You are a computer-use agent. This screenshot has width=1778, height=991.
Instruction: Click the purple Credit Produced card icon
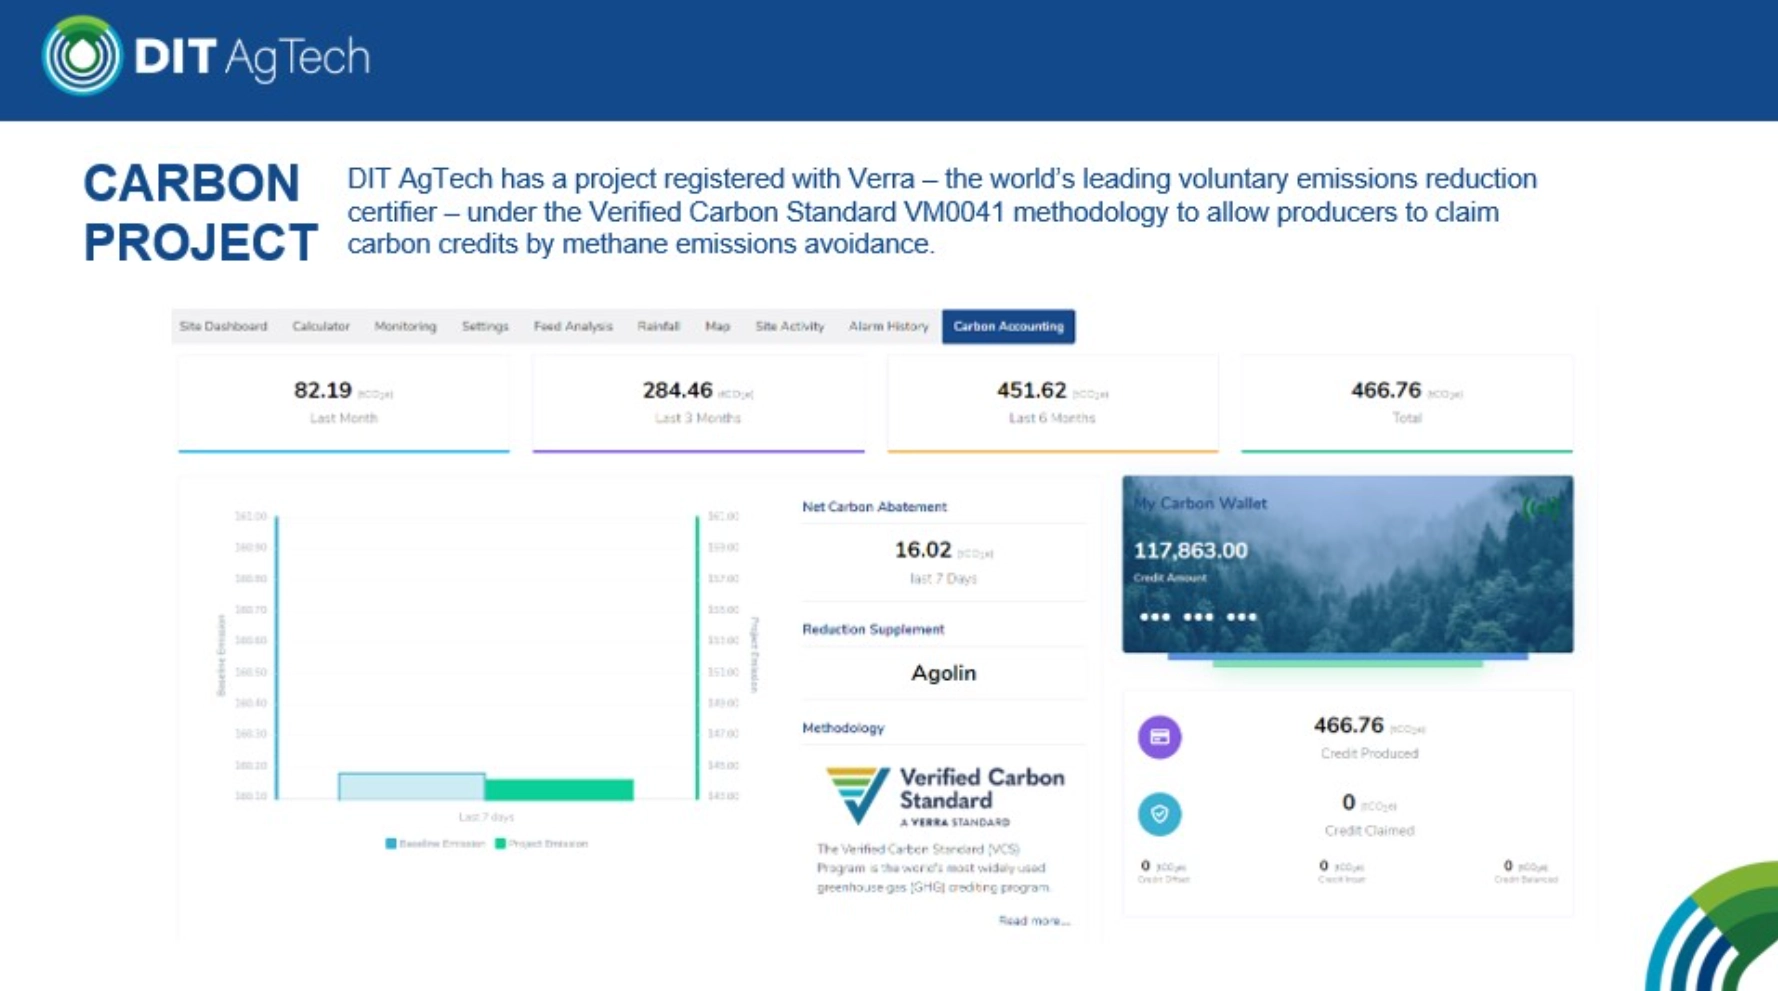1159,737
